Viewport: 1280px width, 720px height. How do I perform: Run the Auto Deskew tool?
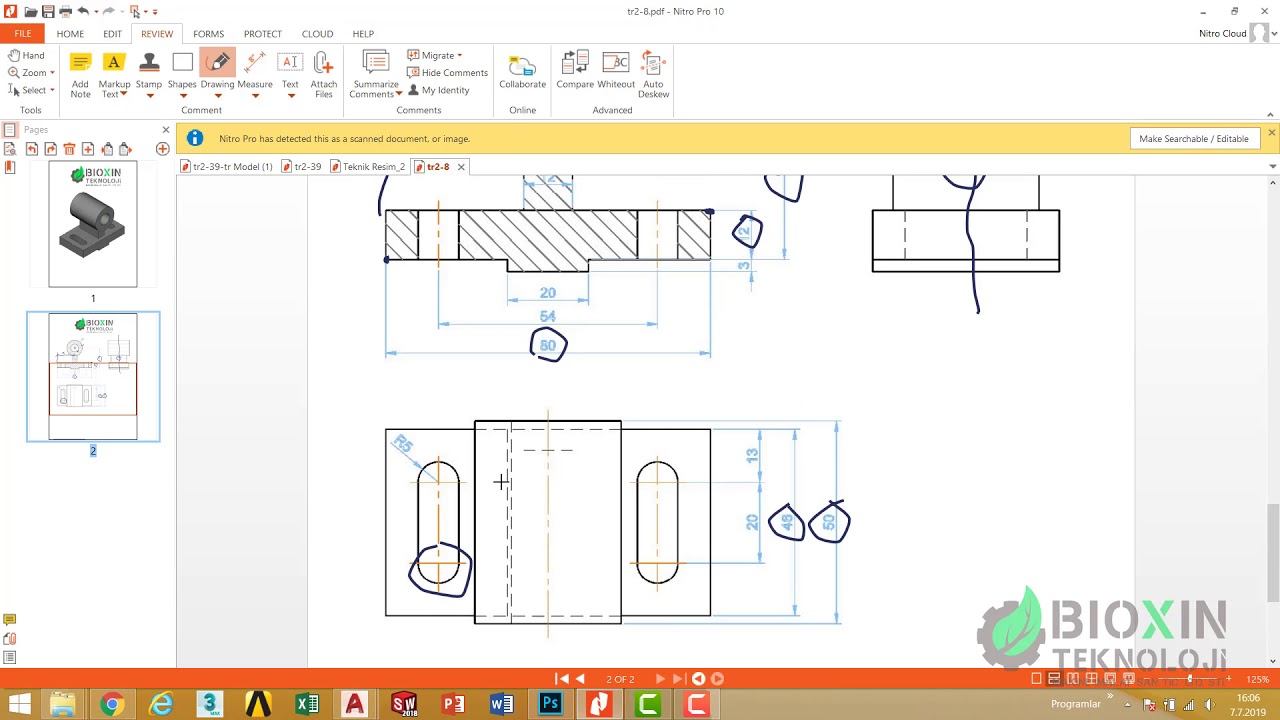coord(653,74)
